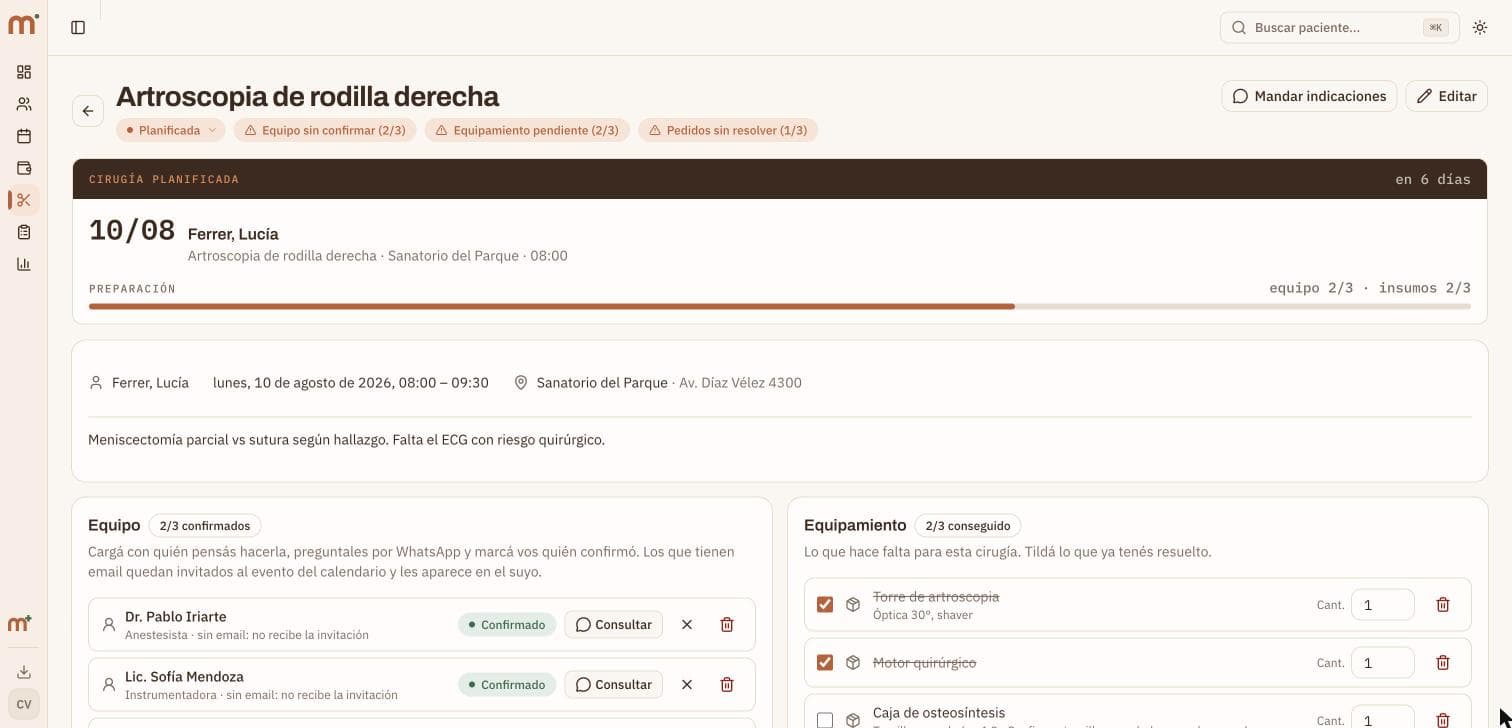The image size is (1512, 728).
Task: Click the Av. Díaz Vélez 4300 address
Action: pos(740,383)
